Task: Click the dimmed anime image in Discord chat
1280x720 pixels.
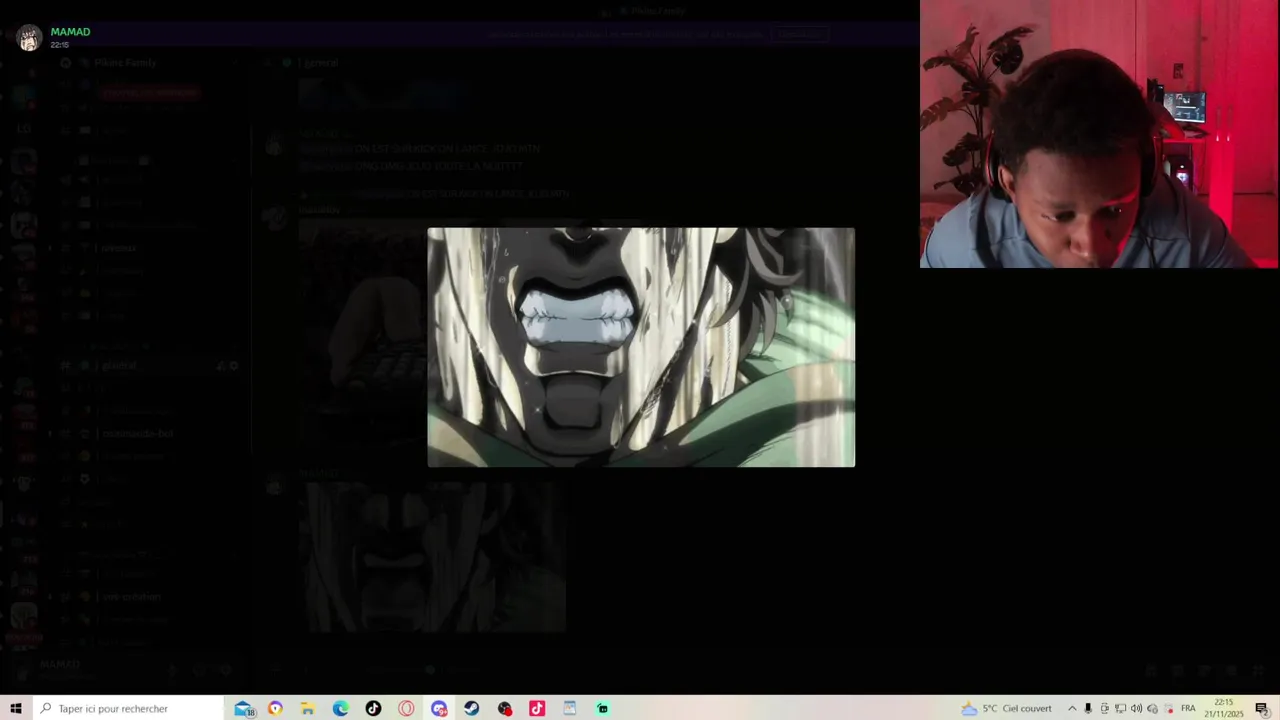Action: [435, 557]
